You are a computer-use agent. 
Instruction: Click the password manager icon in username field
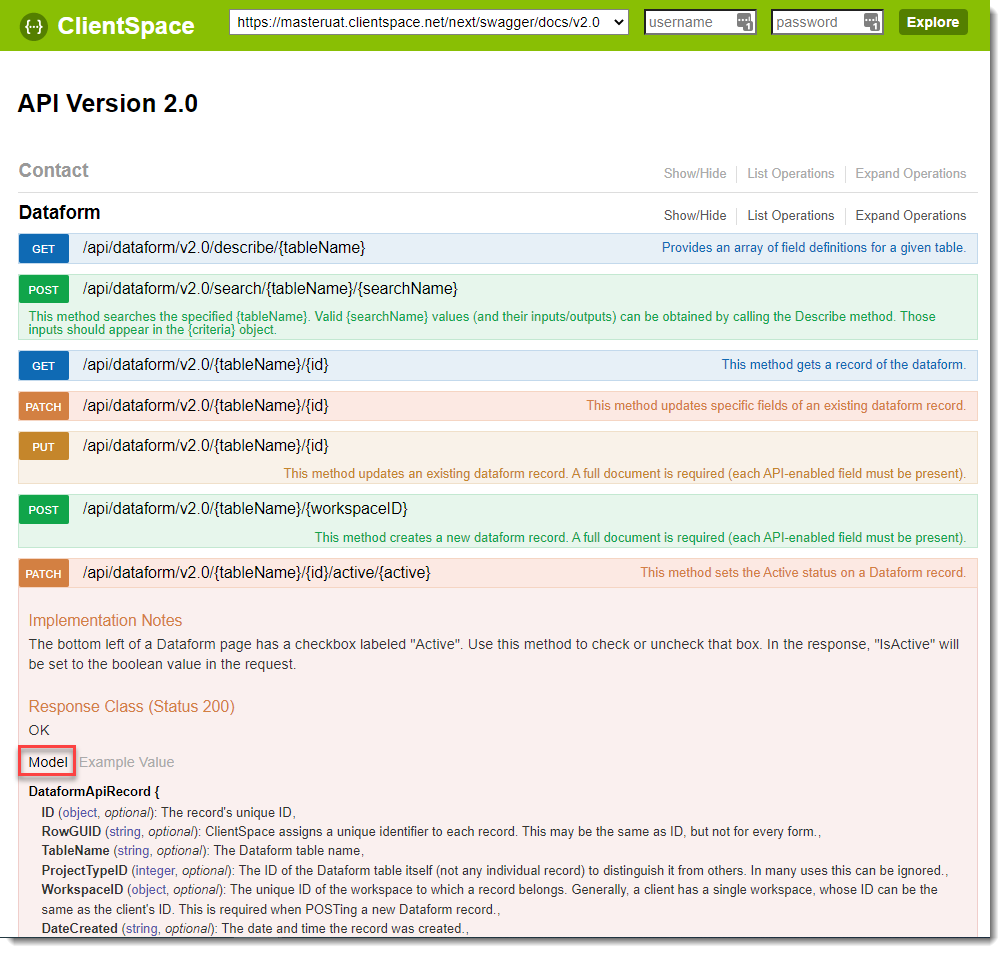pos(744,22)
